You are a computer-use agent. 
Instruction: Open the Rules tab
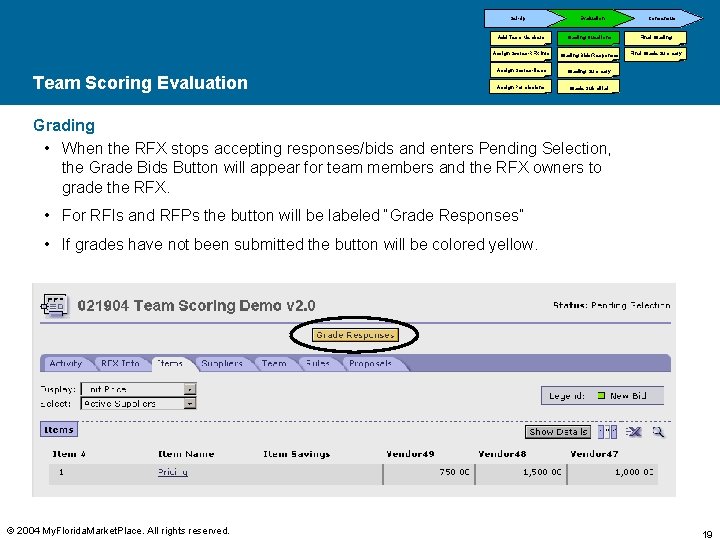[x=318, y=363]
